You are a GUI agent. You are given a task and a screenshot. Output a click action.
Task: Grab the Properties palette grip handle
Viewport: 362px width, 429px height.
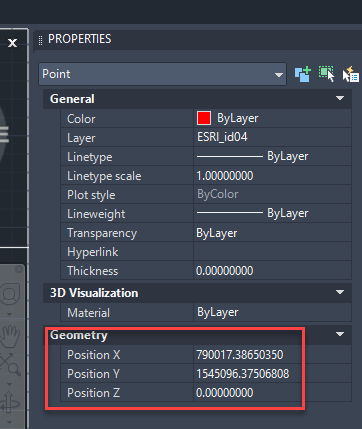click(x=40, y=40)
